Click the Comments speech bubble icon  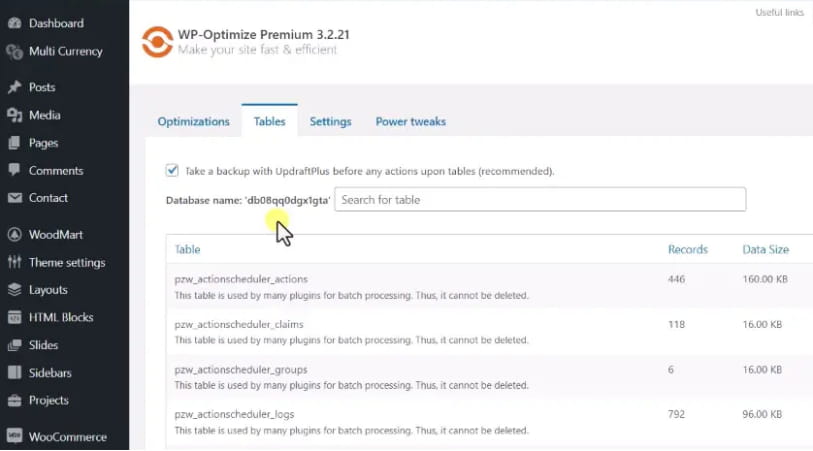pyautogui.click(x=14, y=171)
